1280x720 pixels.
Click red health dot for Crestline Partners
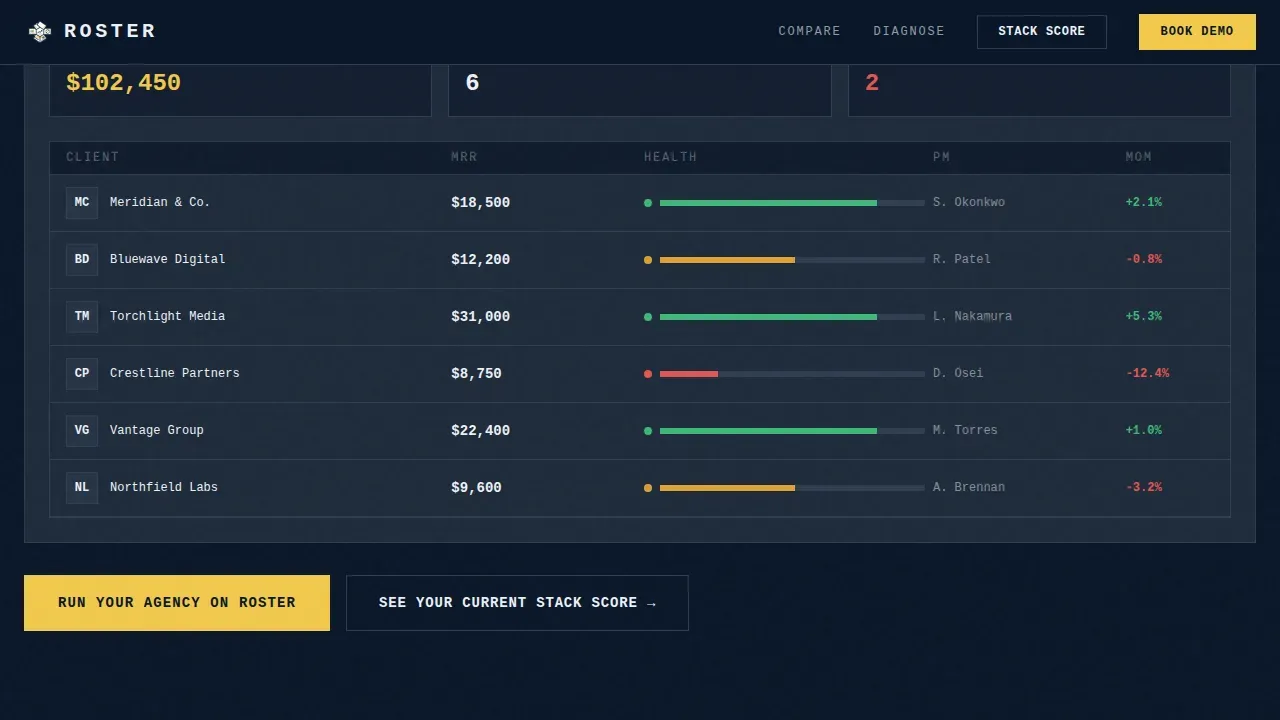648,374
